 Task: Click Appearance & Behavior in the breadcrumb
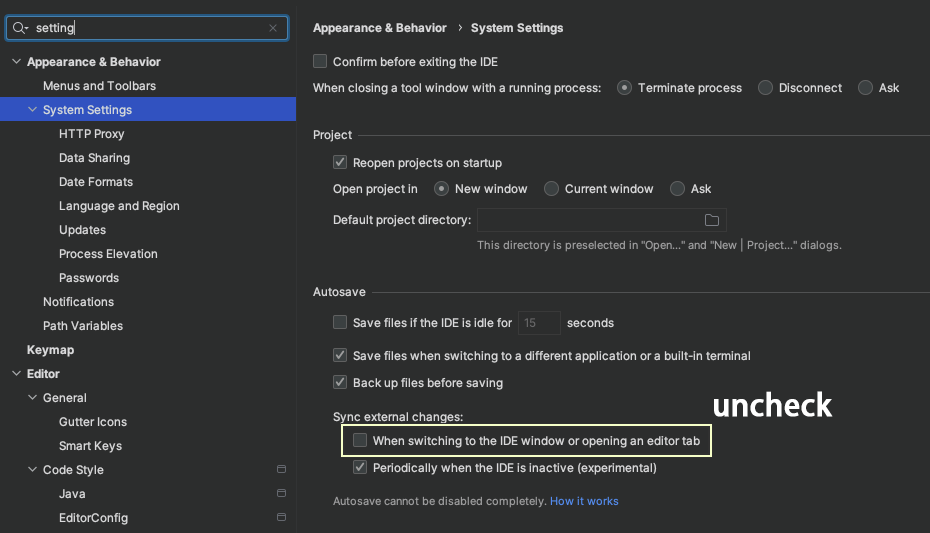[379, 28]
